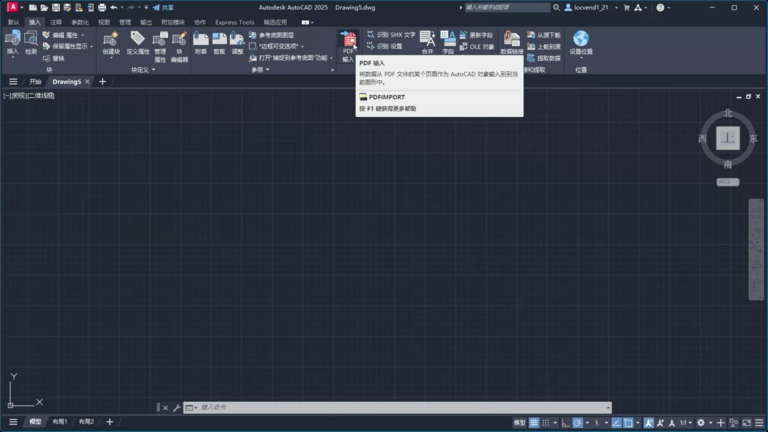Open the Express Tools ribbon tab
768x432 pixels.
(x=235, y=23)
